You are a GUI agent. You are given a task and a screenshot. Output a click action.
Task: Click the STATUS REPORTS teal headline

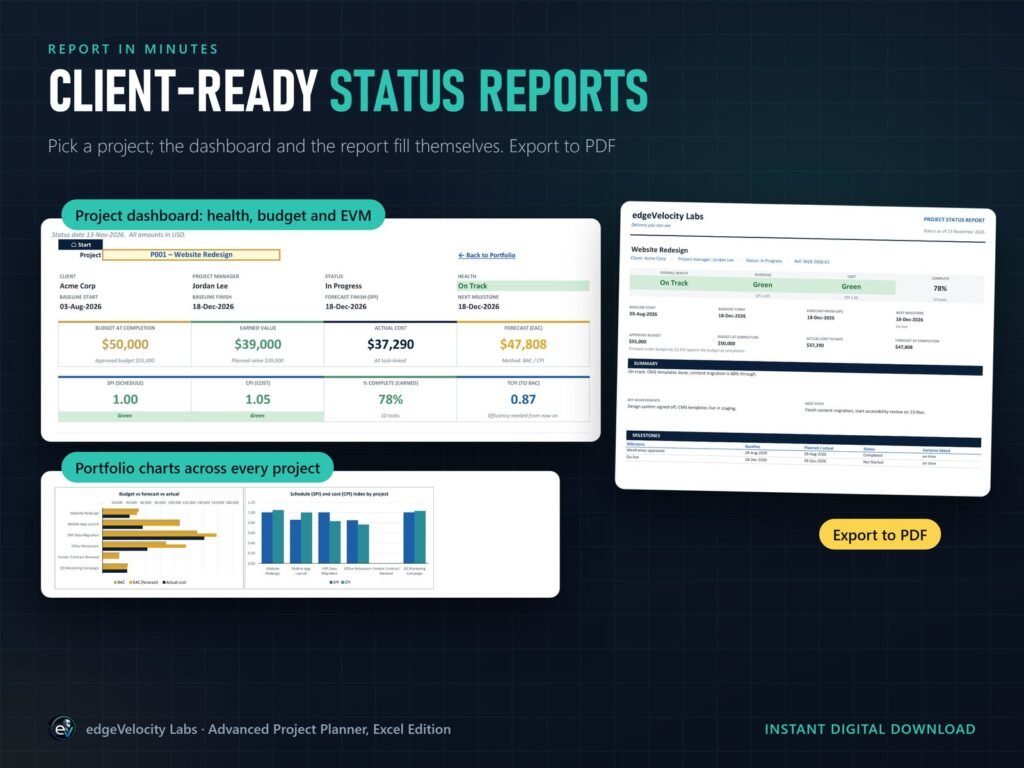(488, 90)
